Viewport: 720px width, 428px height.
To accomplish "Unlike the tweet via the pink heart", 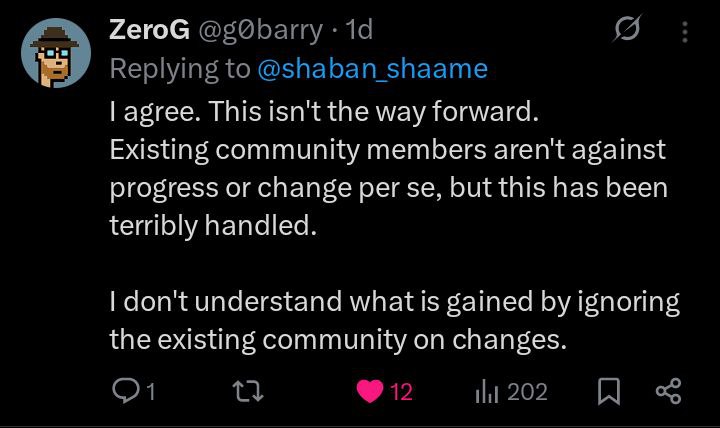I will pos(370,392).
